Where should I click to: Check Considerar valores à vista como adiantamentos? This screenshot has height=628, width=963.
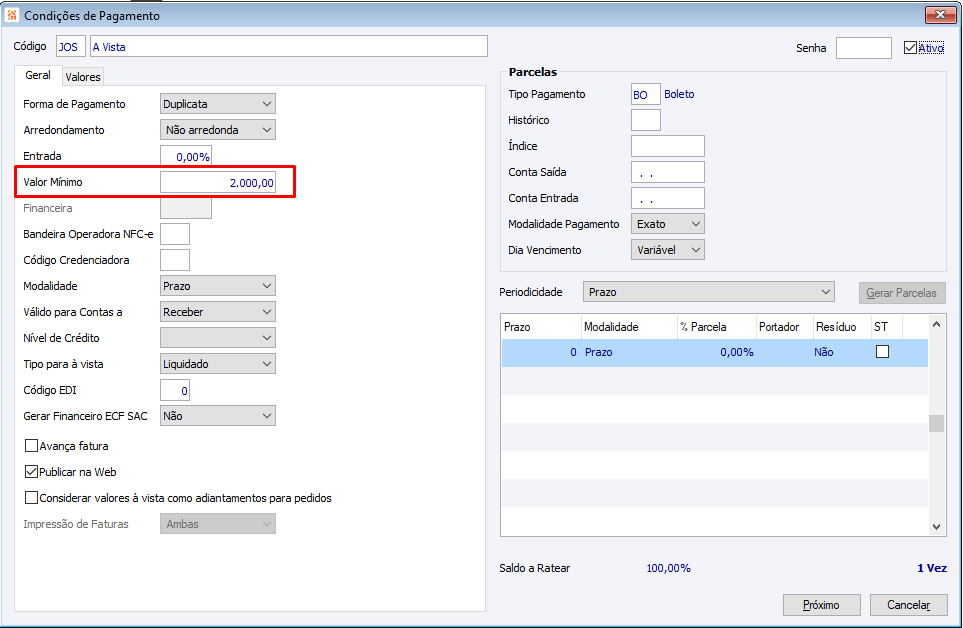(31, 497)
